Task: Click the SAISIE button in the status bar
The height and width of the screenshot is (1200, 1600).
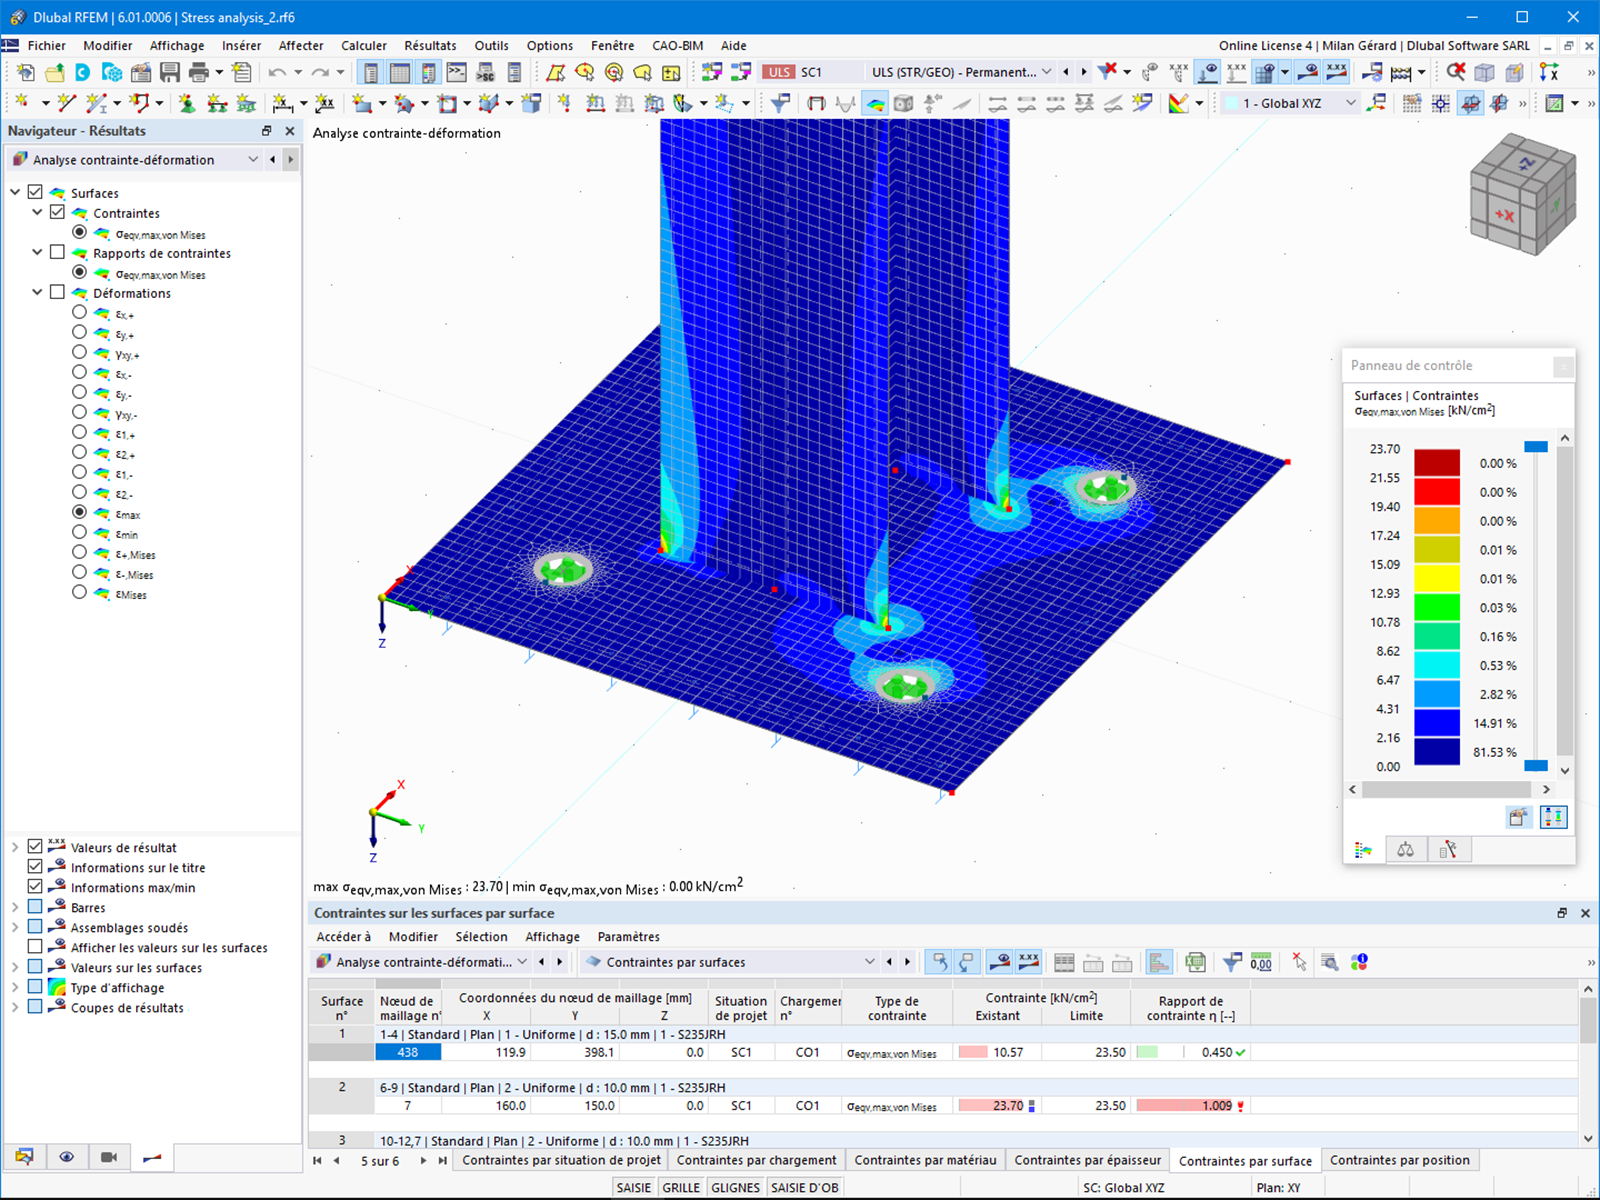Action: [633, 1187]
